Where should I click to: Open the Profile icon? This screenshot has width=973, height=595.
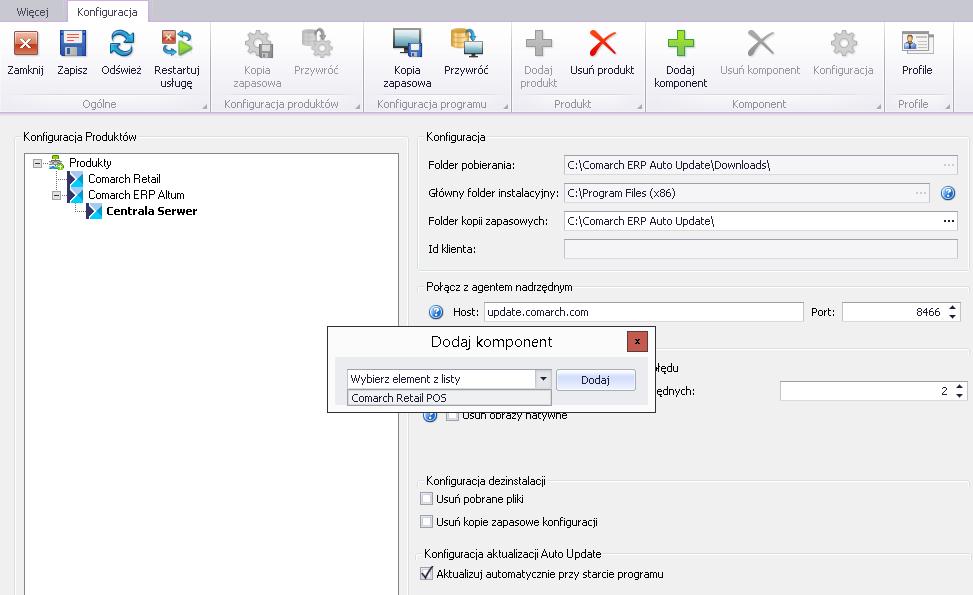click(917, 43)
